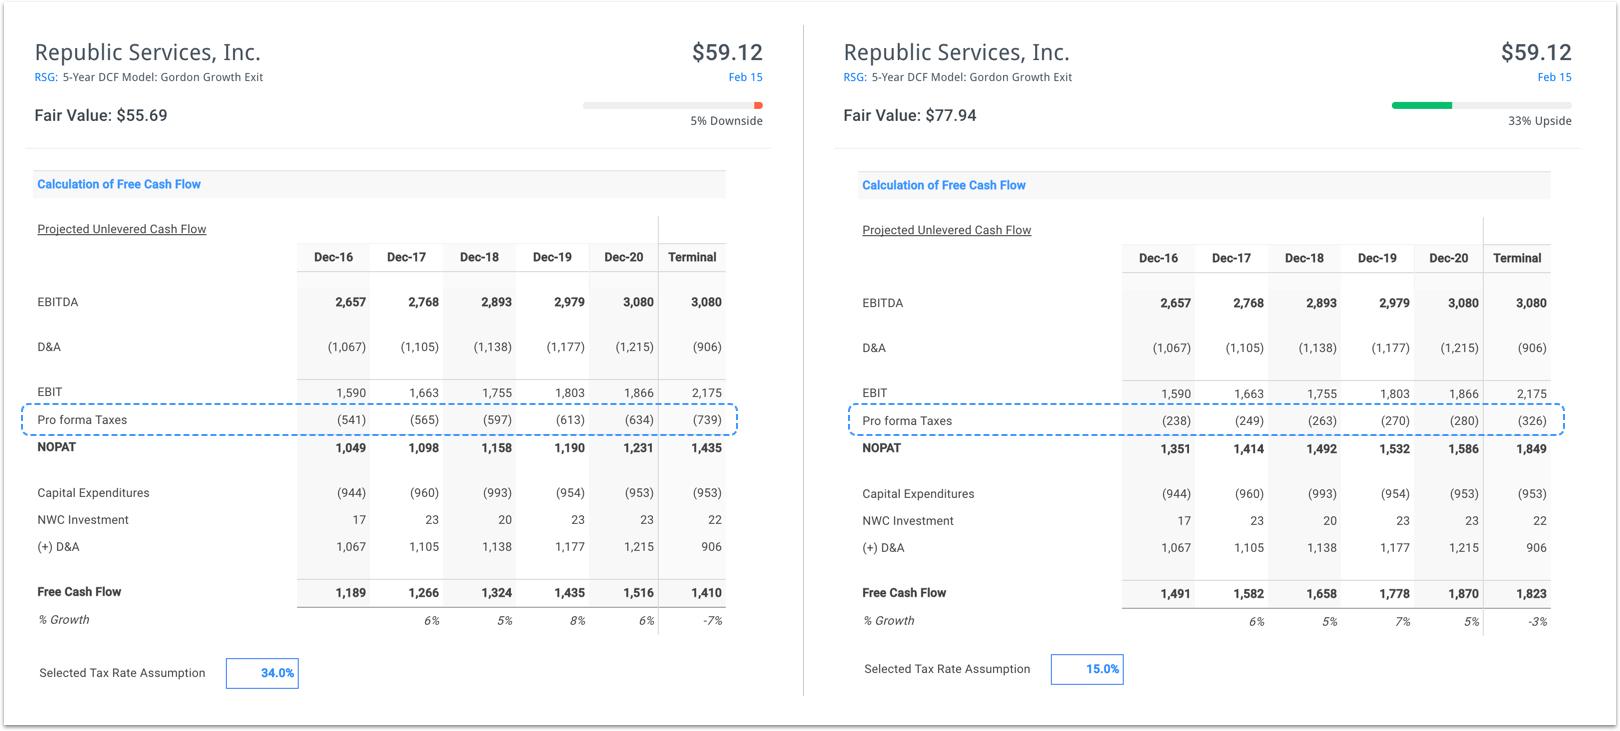Click the 1,870 Free Cash Flow value
The image size is (1620, 731).
(x=1463, y=594)
